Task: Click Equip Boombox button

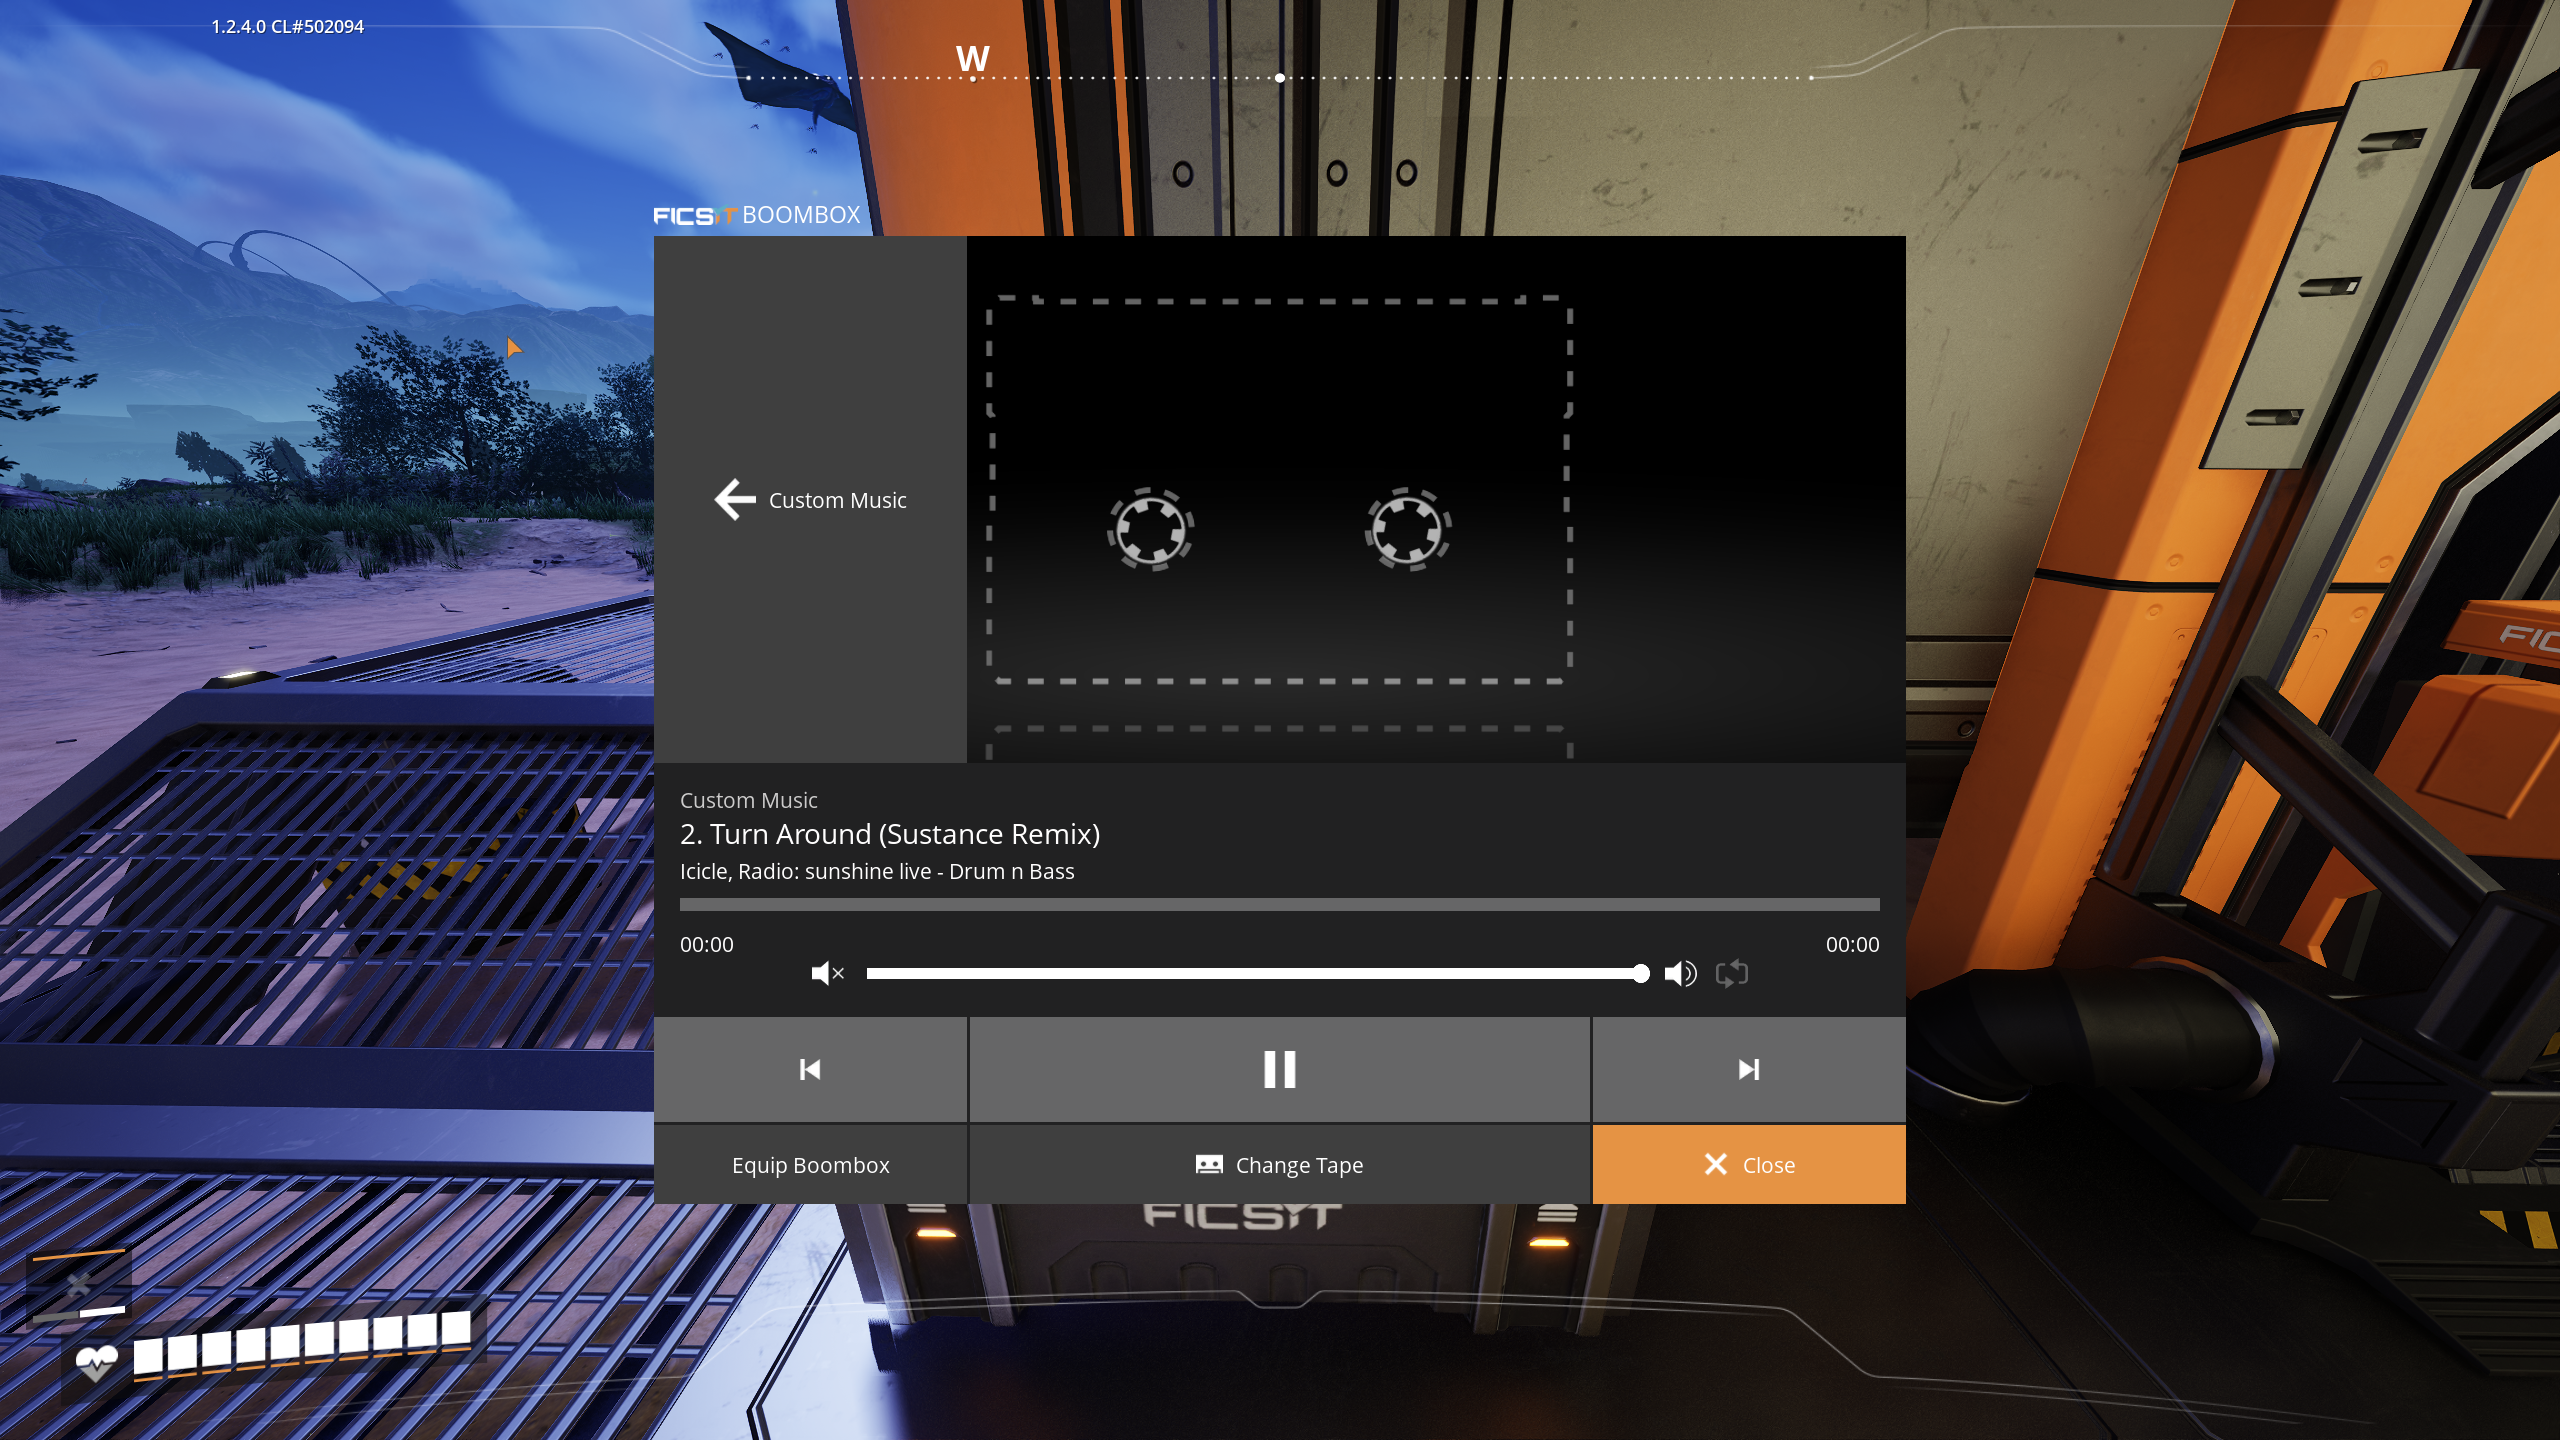Action: pyautogui.click(x=810, y=1165)
